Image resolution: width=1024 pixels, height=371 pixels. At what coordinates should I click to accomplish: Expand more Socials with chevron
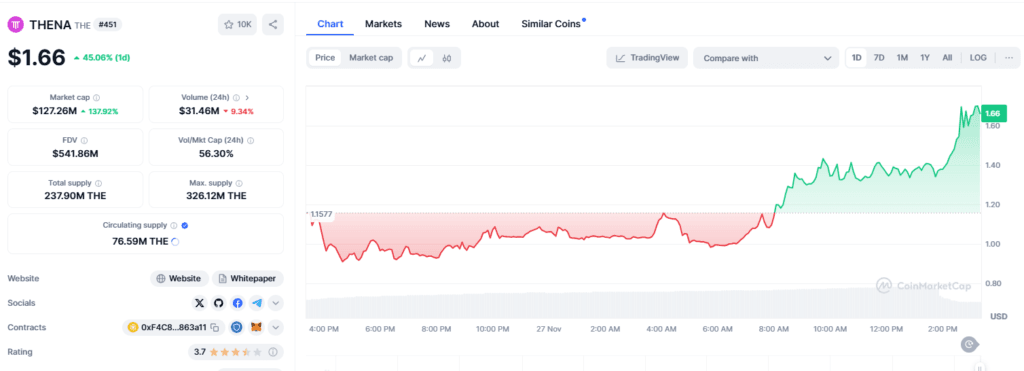(276, 303)
